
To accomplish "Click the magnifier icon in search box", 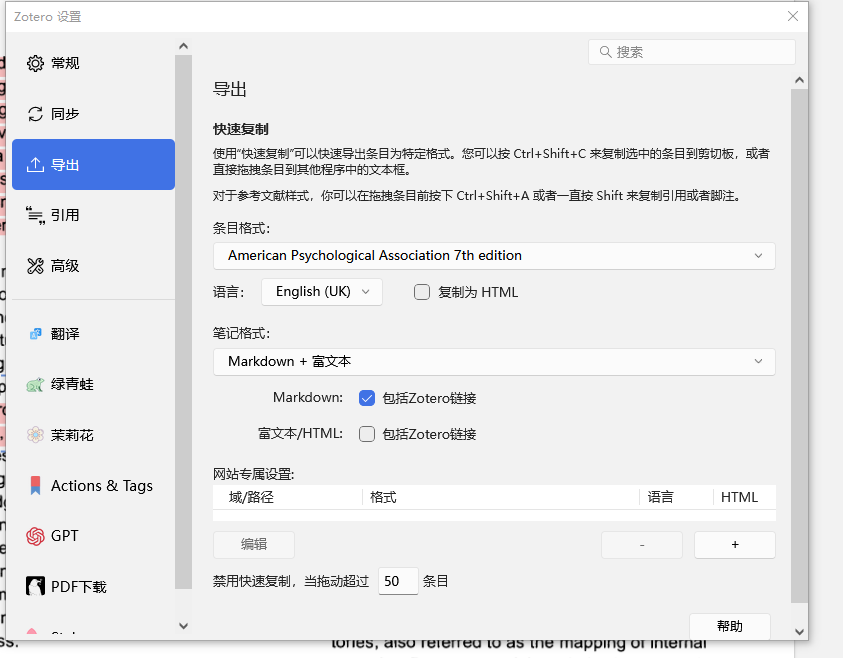I will (605, 52).
